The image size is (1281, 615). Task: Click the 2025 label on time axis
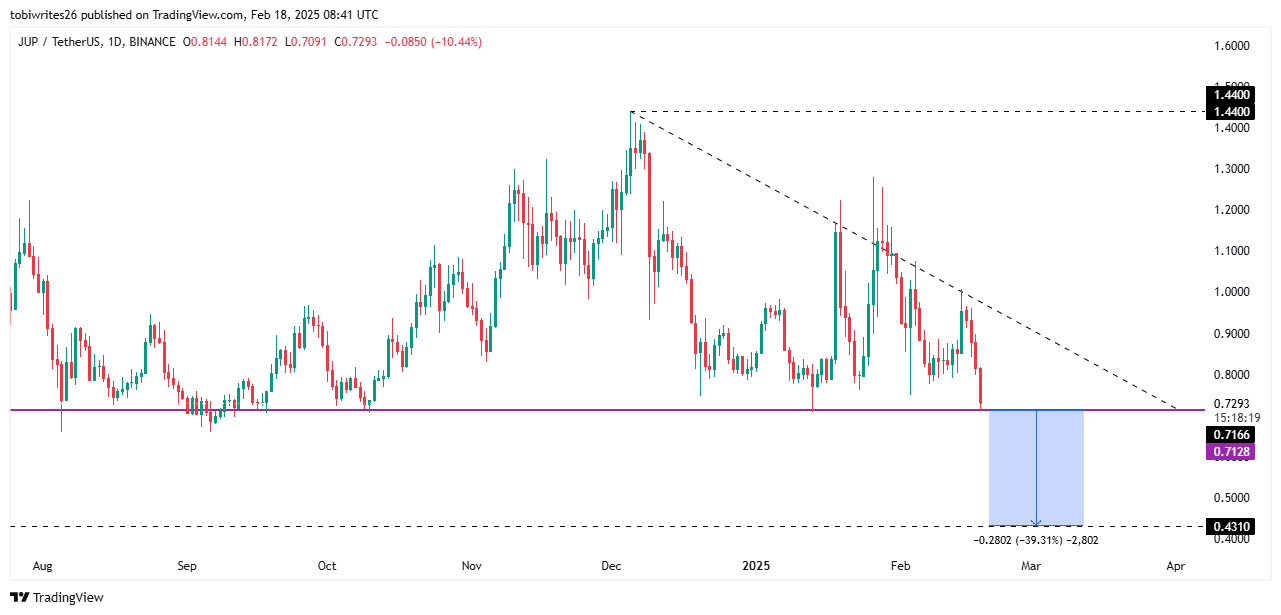point(755,566)
